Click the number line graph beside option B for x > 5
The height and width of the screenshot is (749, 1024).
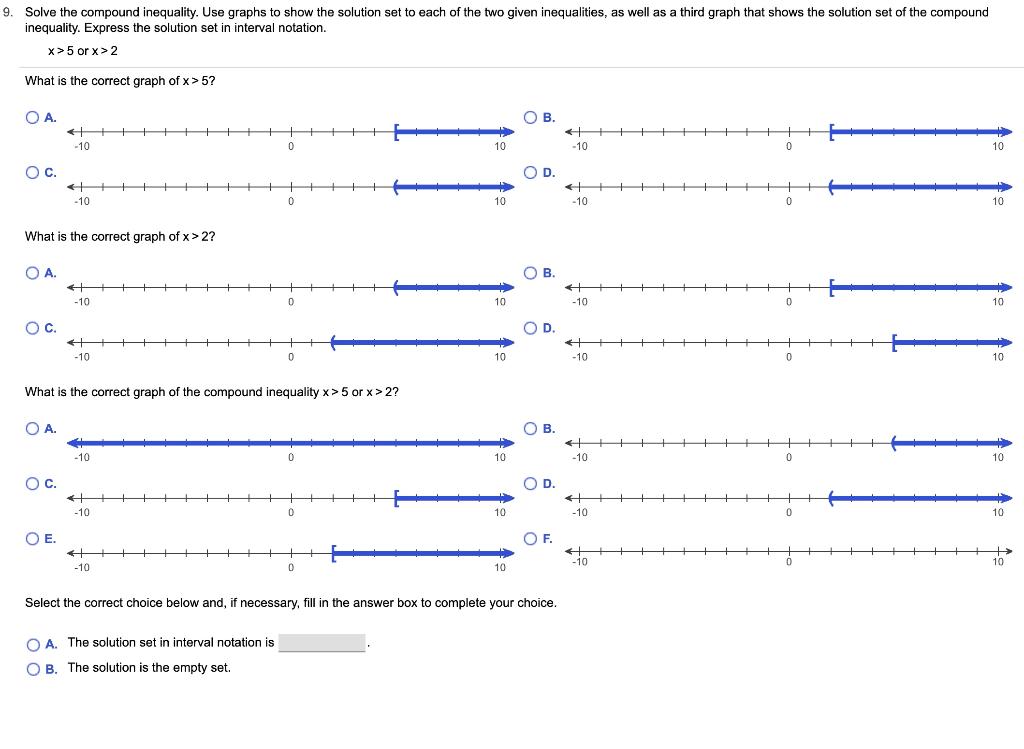(788, 130)
